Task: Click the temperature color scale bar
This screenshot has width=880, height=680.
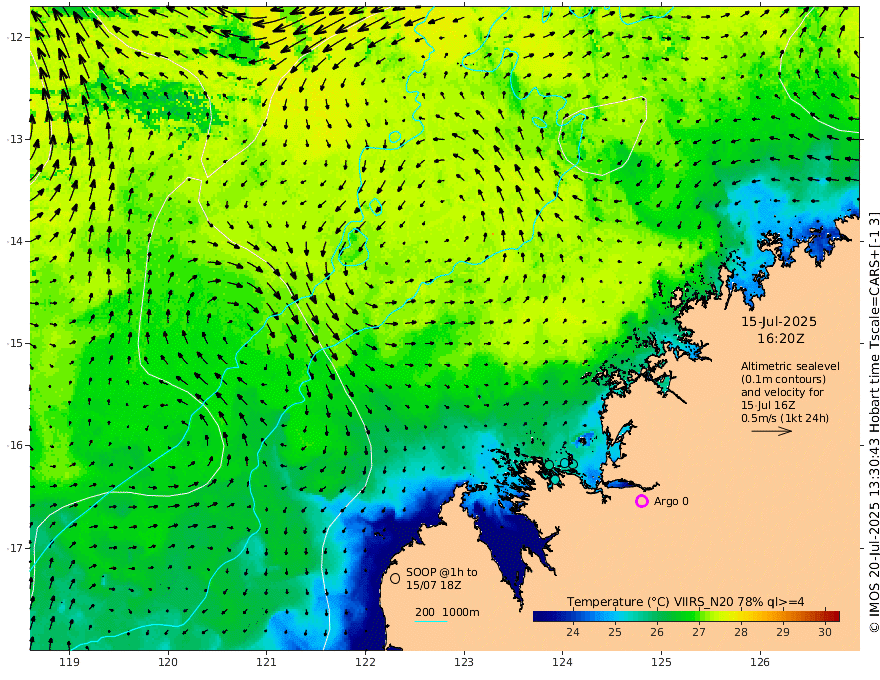Action: pyautogui.click(x=686, y=616)
